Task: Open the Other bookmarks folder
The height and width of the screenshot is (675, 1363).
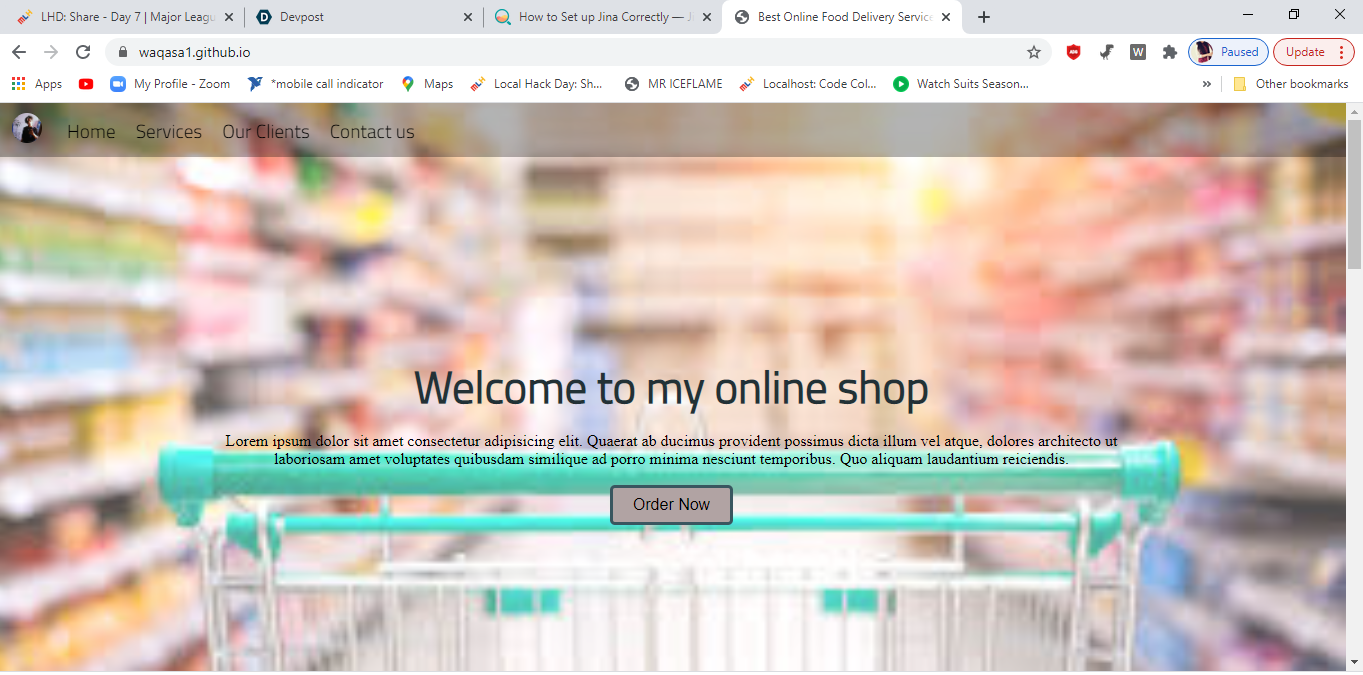Action: [1290, 84]
